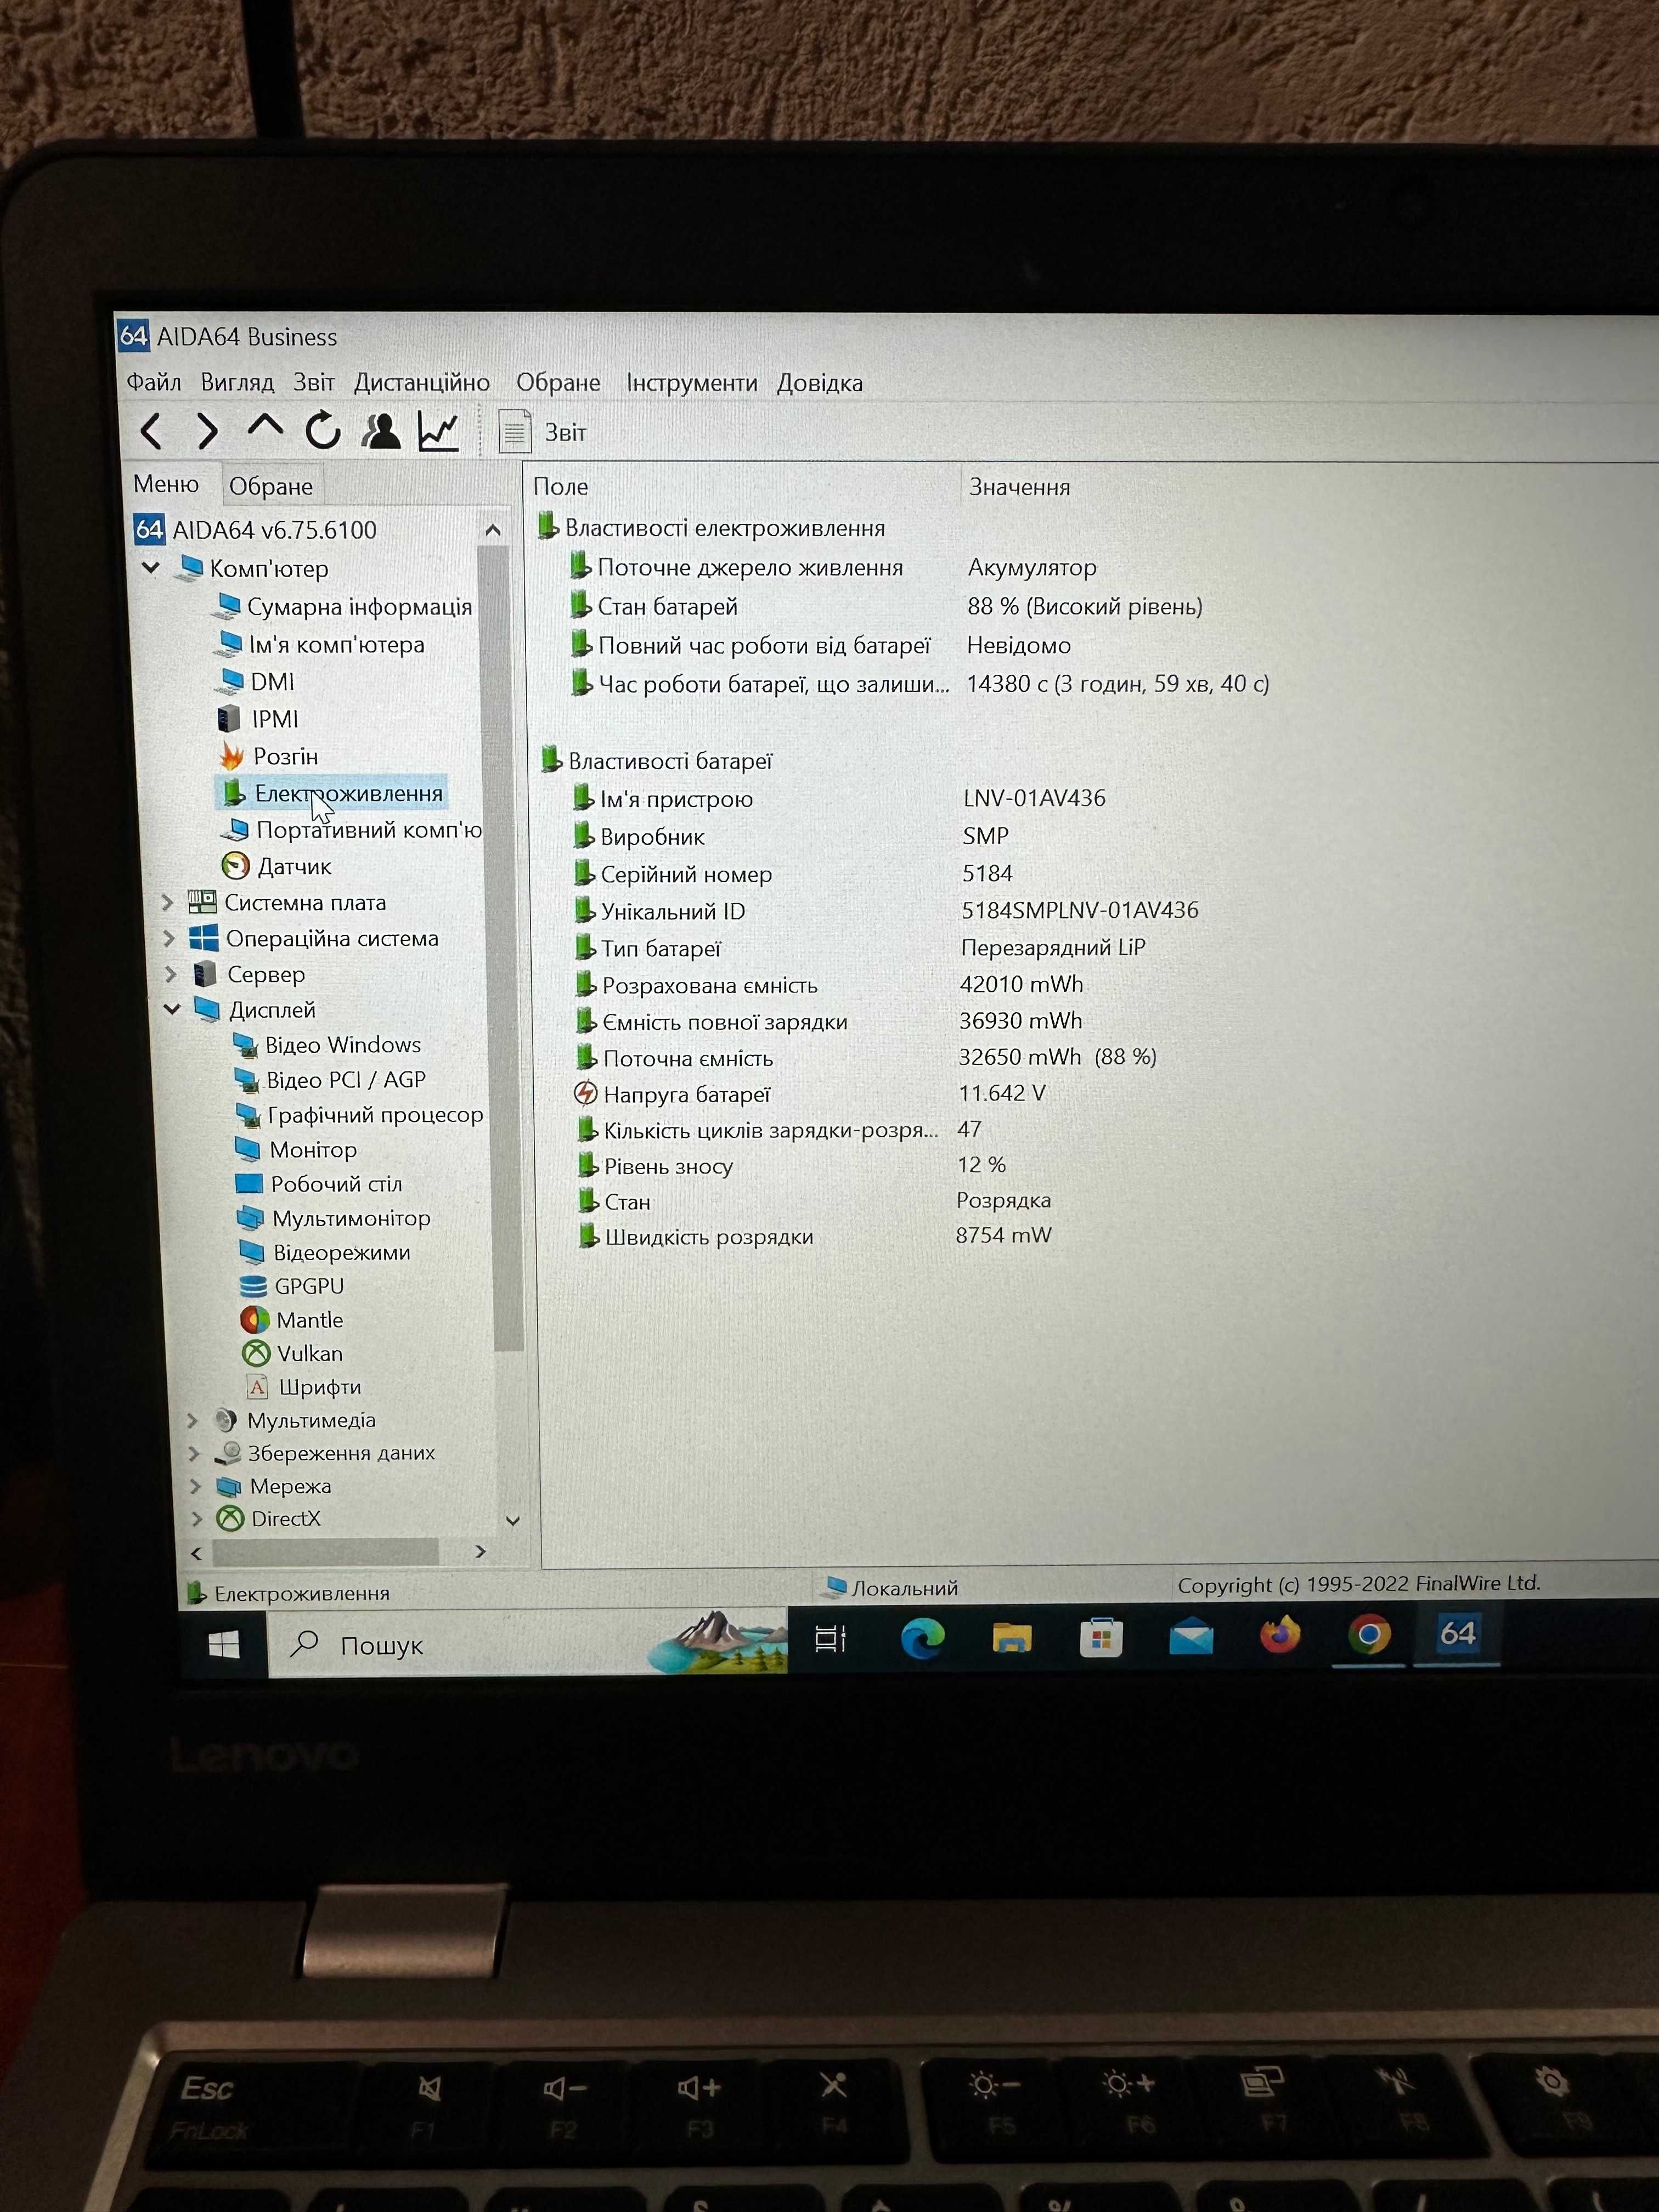Click the Розгін flame icon

pyautogui.click(x=232, y=756)
